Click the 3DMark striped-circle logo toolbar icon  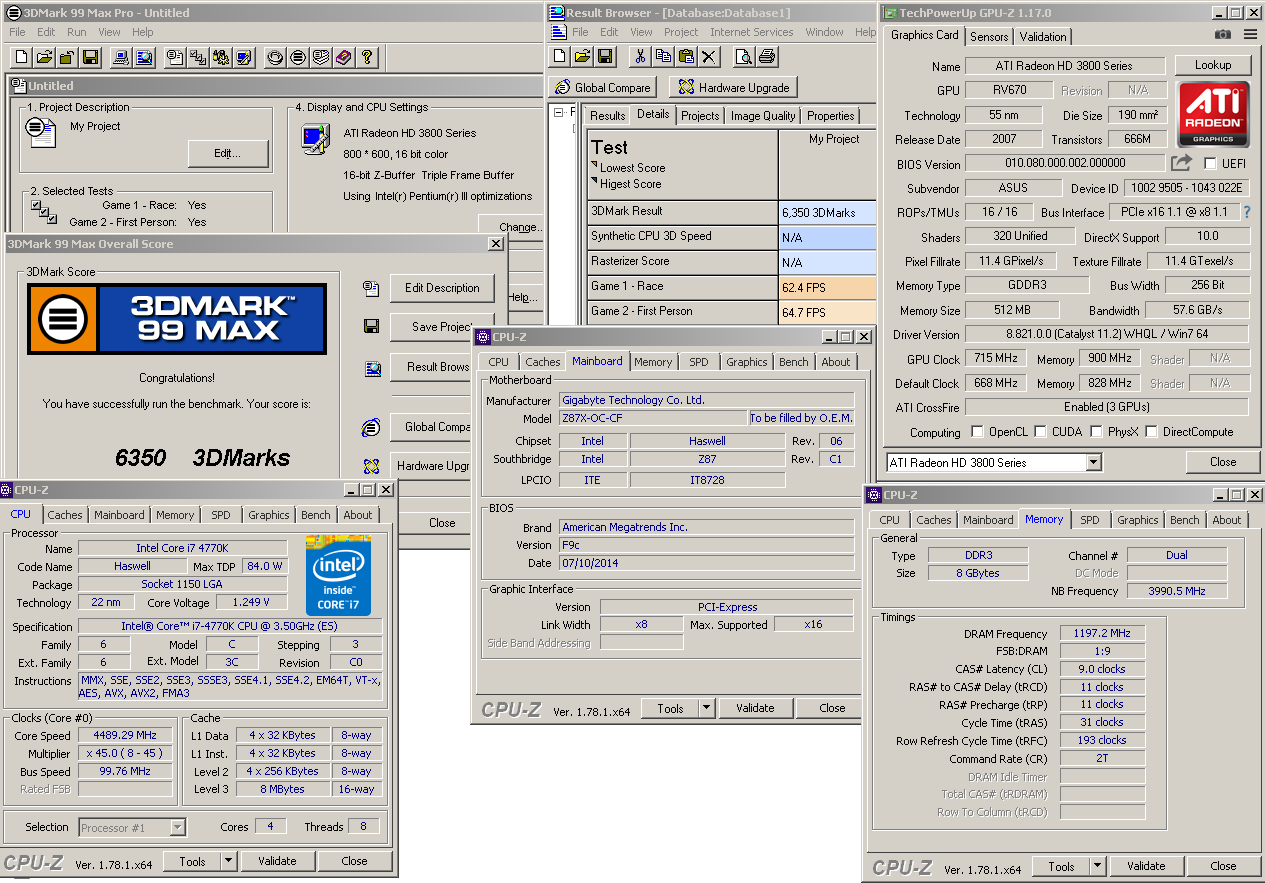[298, 57]
